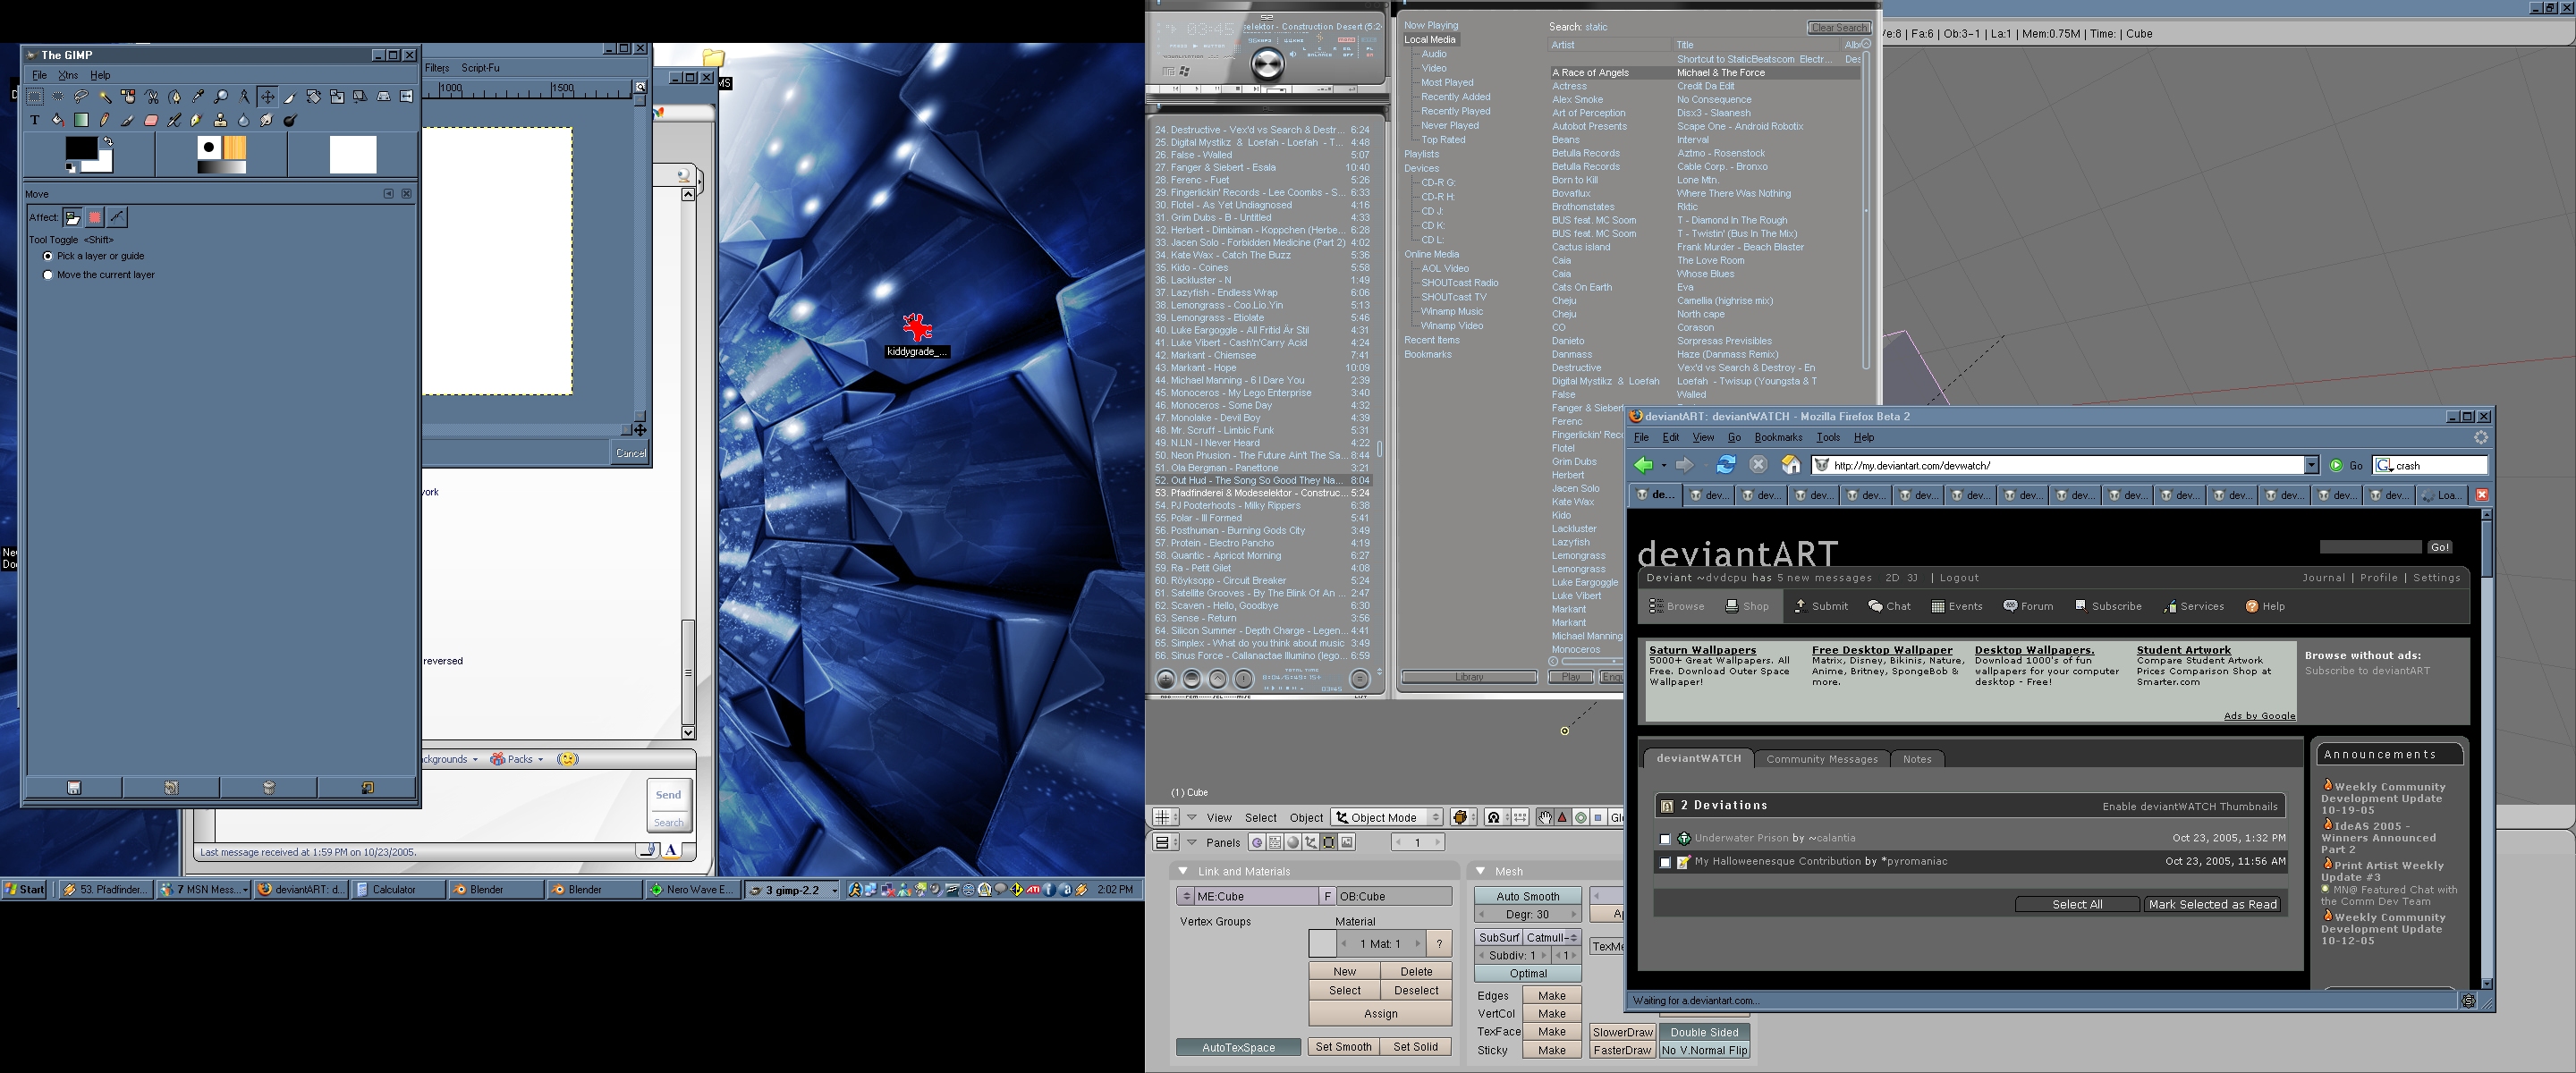Switch to Notes tab on deviantART

1917,759
